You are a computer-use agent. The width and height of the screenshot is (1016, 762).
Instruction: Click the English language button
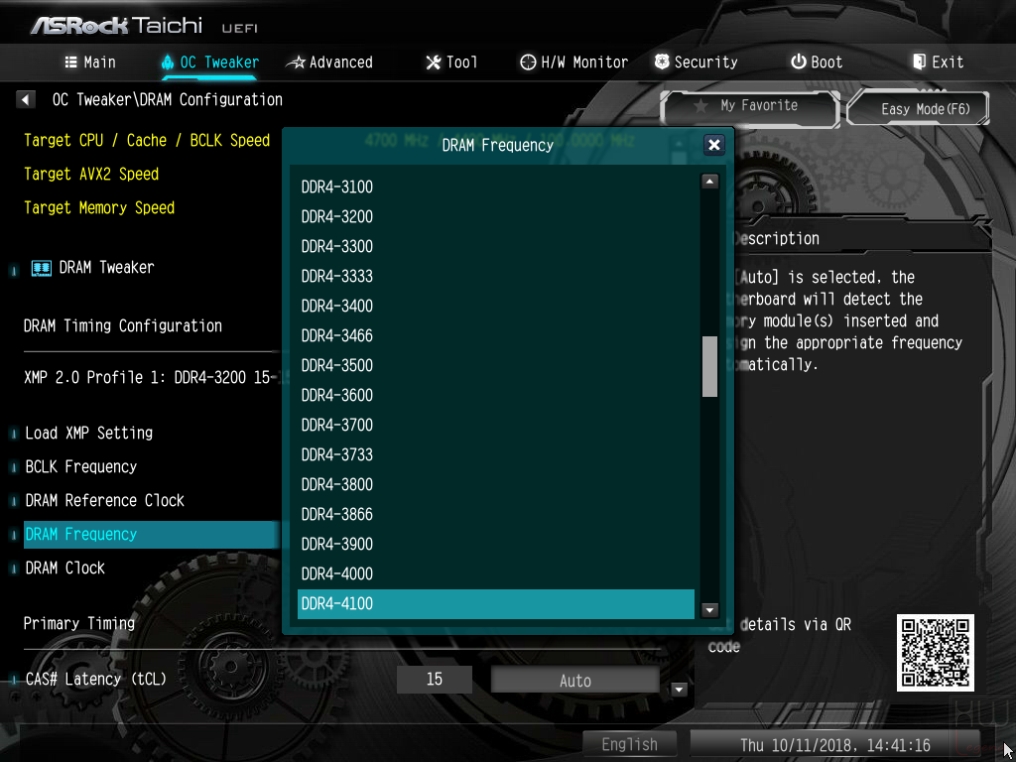coord(629,745)
